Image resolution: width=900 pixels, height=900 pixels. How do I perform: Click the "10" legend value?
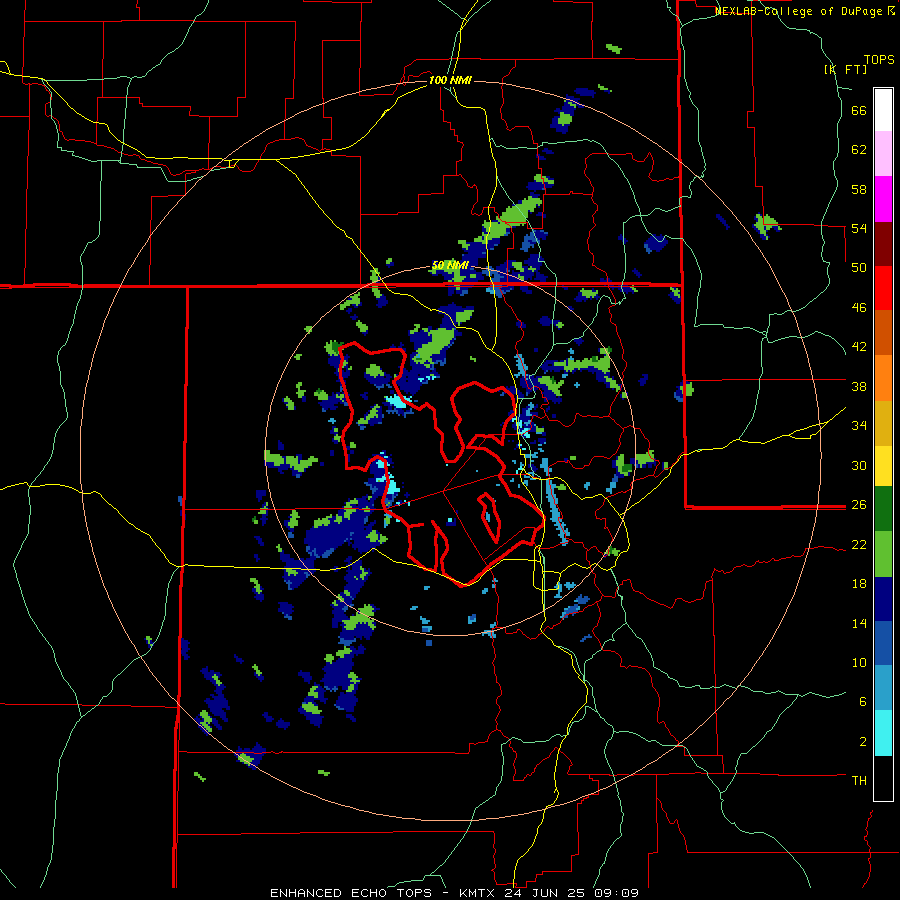click(859, 662)
